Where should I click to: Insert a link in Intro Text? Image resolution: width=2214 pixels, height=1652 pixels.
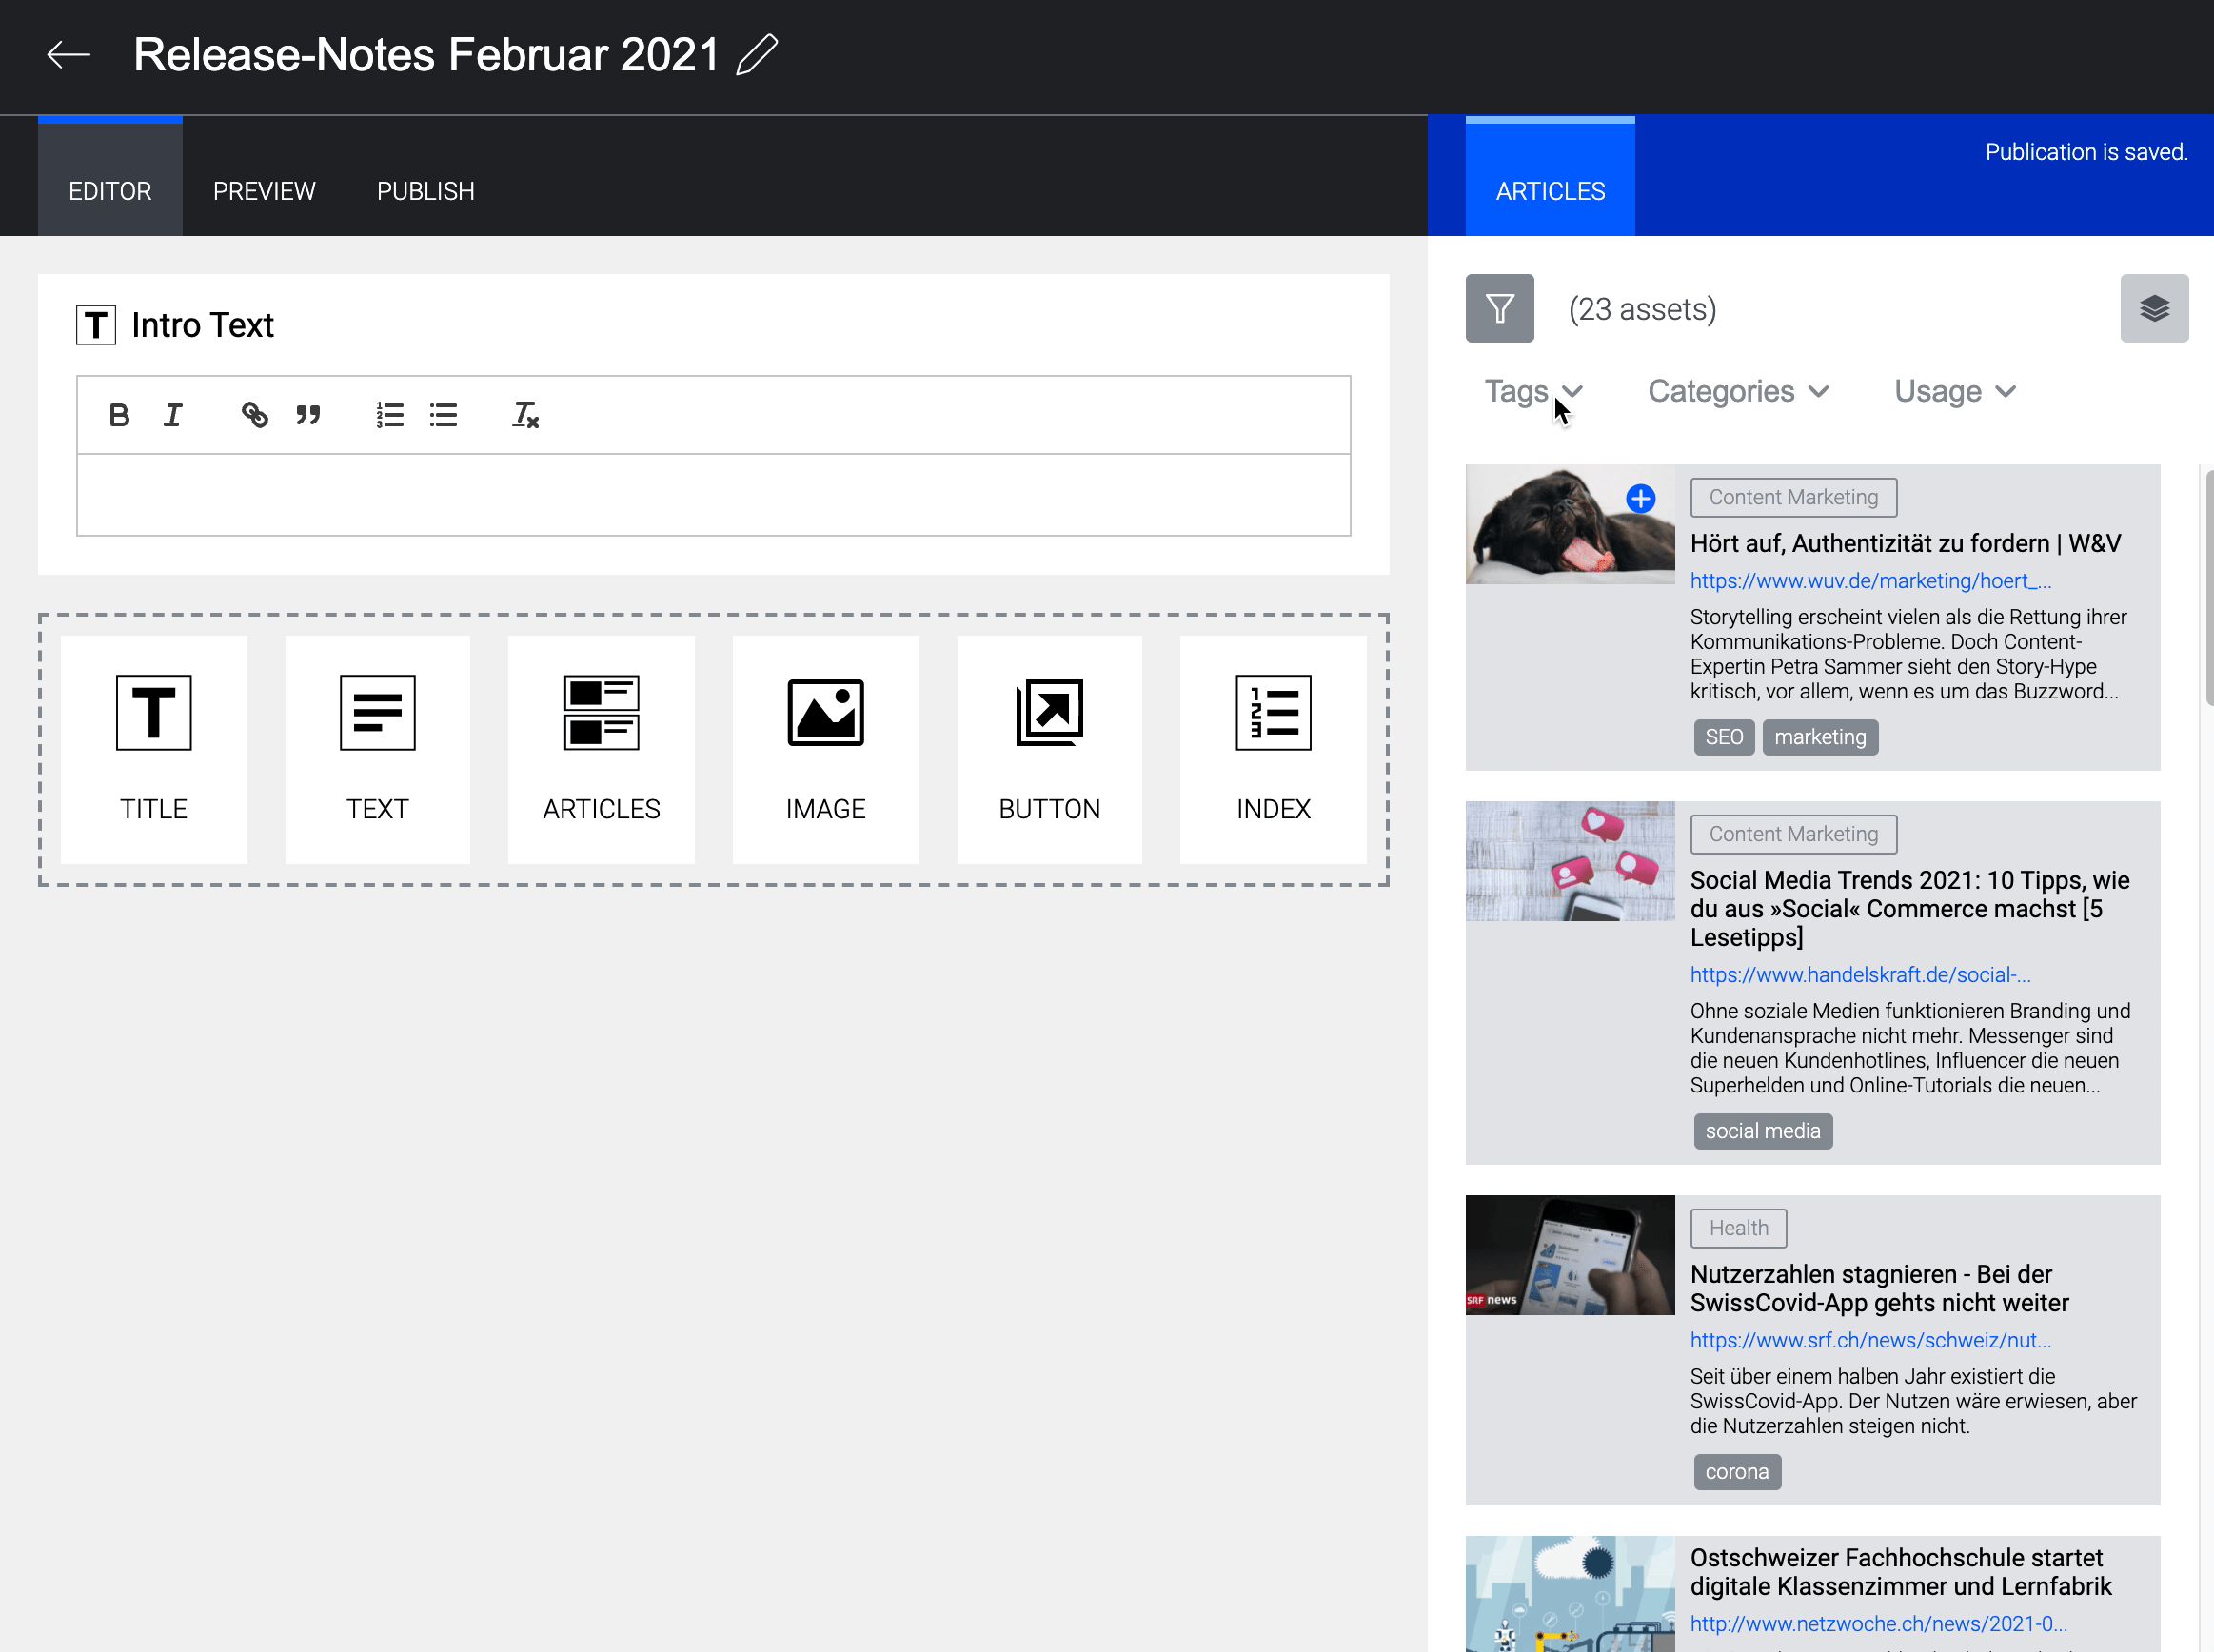pos(254,414)
